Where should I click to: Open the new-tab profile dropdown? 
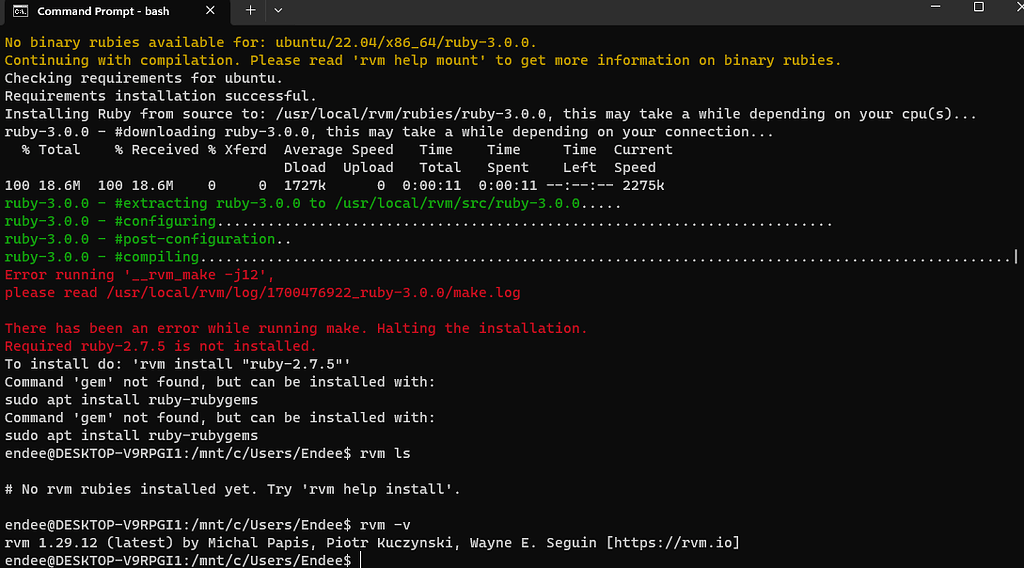pyautogui.click(x=278, y=10)
